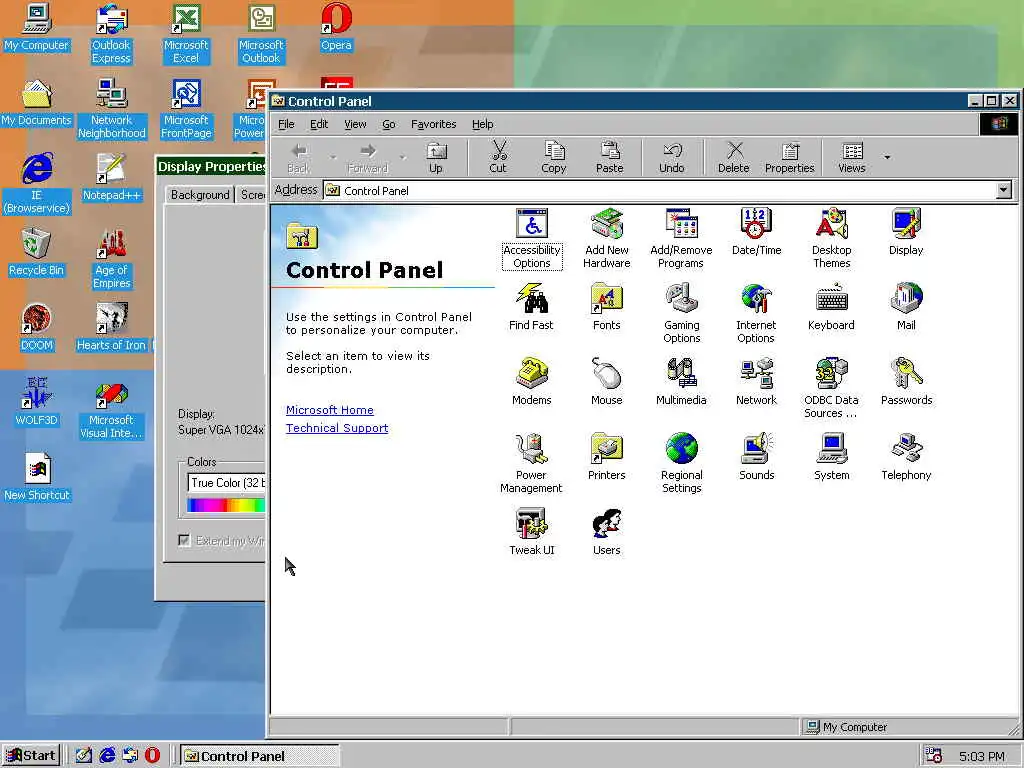Open the Mouse applet
This screenshot has width=1024, height=768.
(607, 382)
